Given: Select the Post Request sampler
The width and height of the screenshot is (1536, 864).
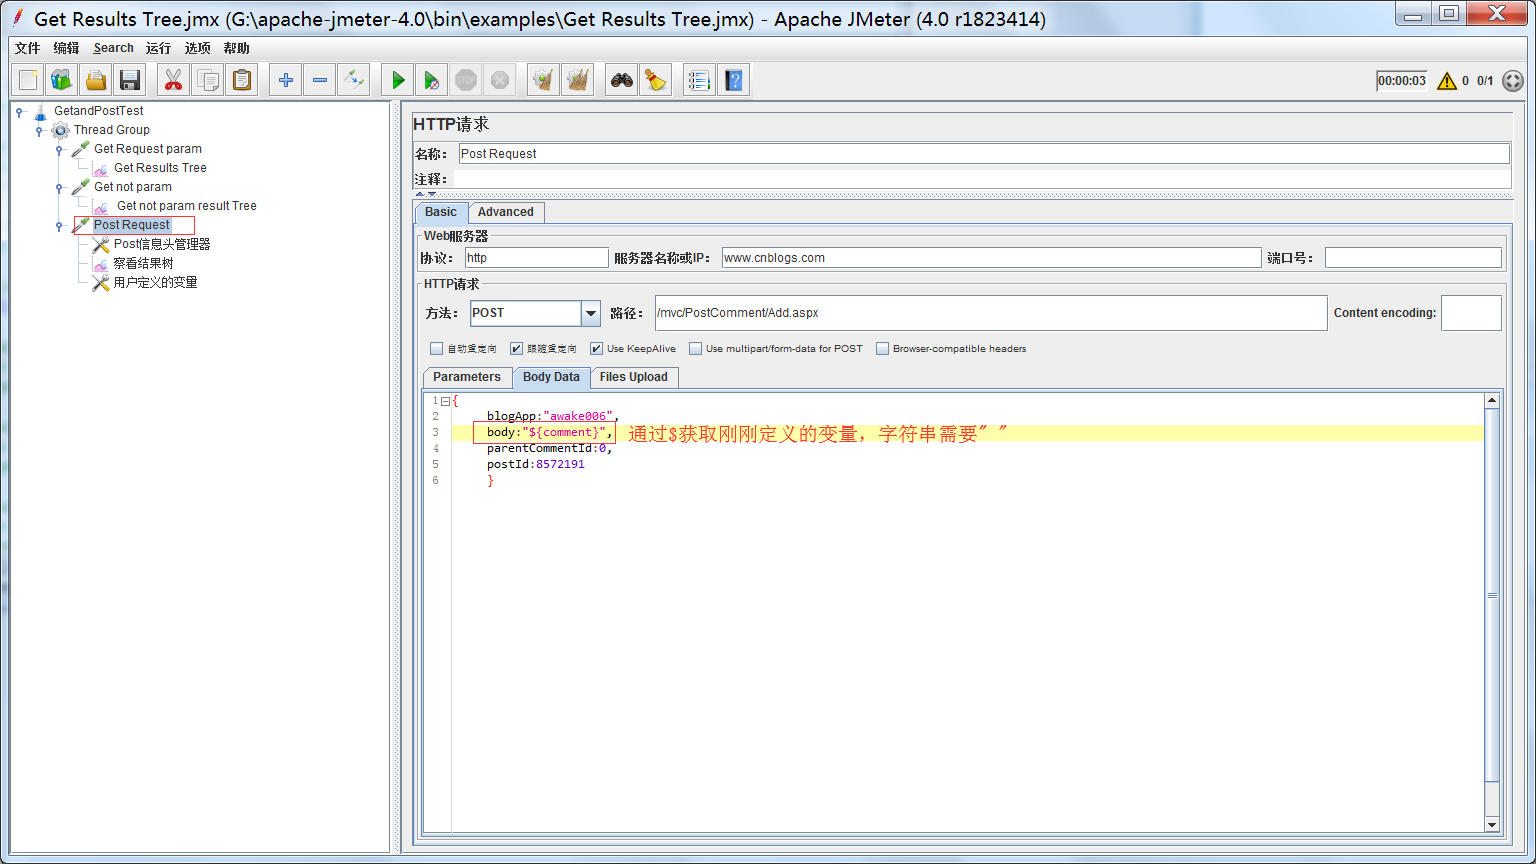Looking at the screenshot, I should 132,225.
